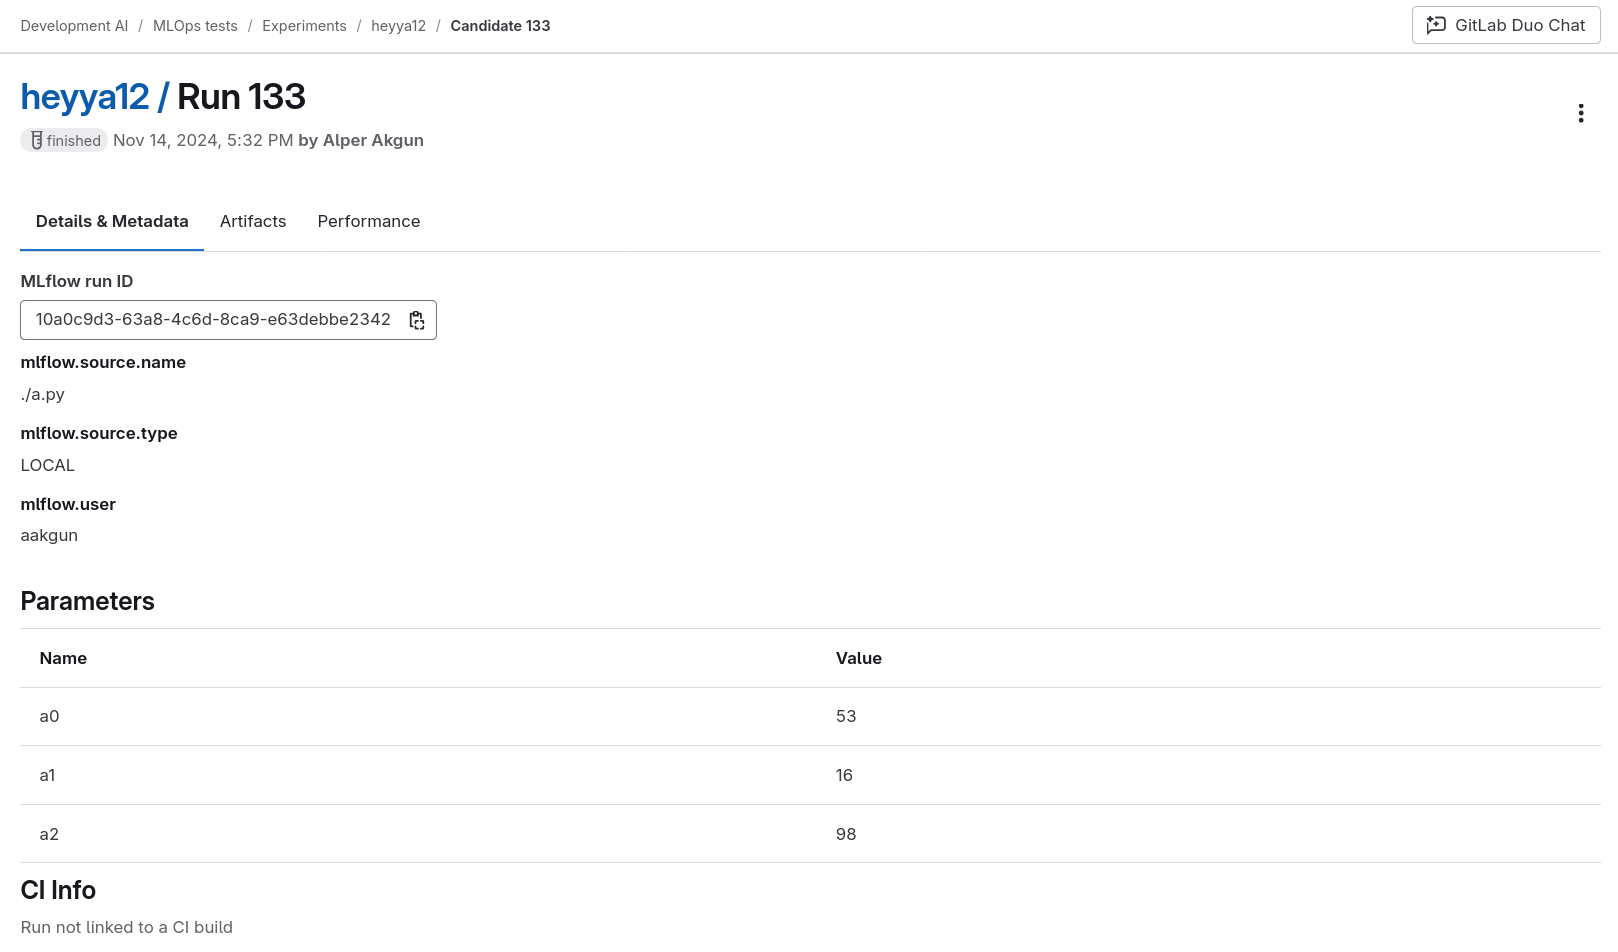This screenshot has width=1618, height=952.
Task: Click the Value column header
Action: click(858, 658)
